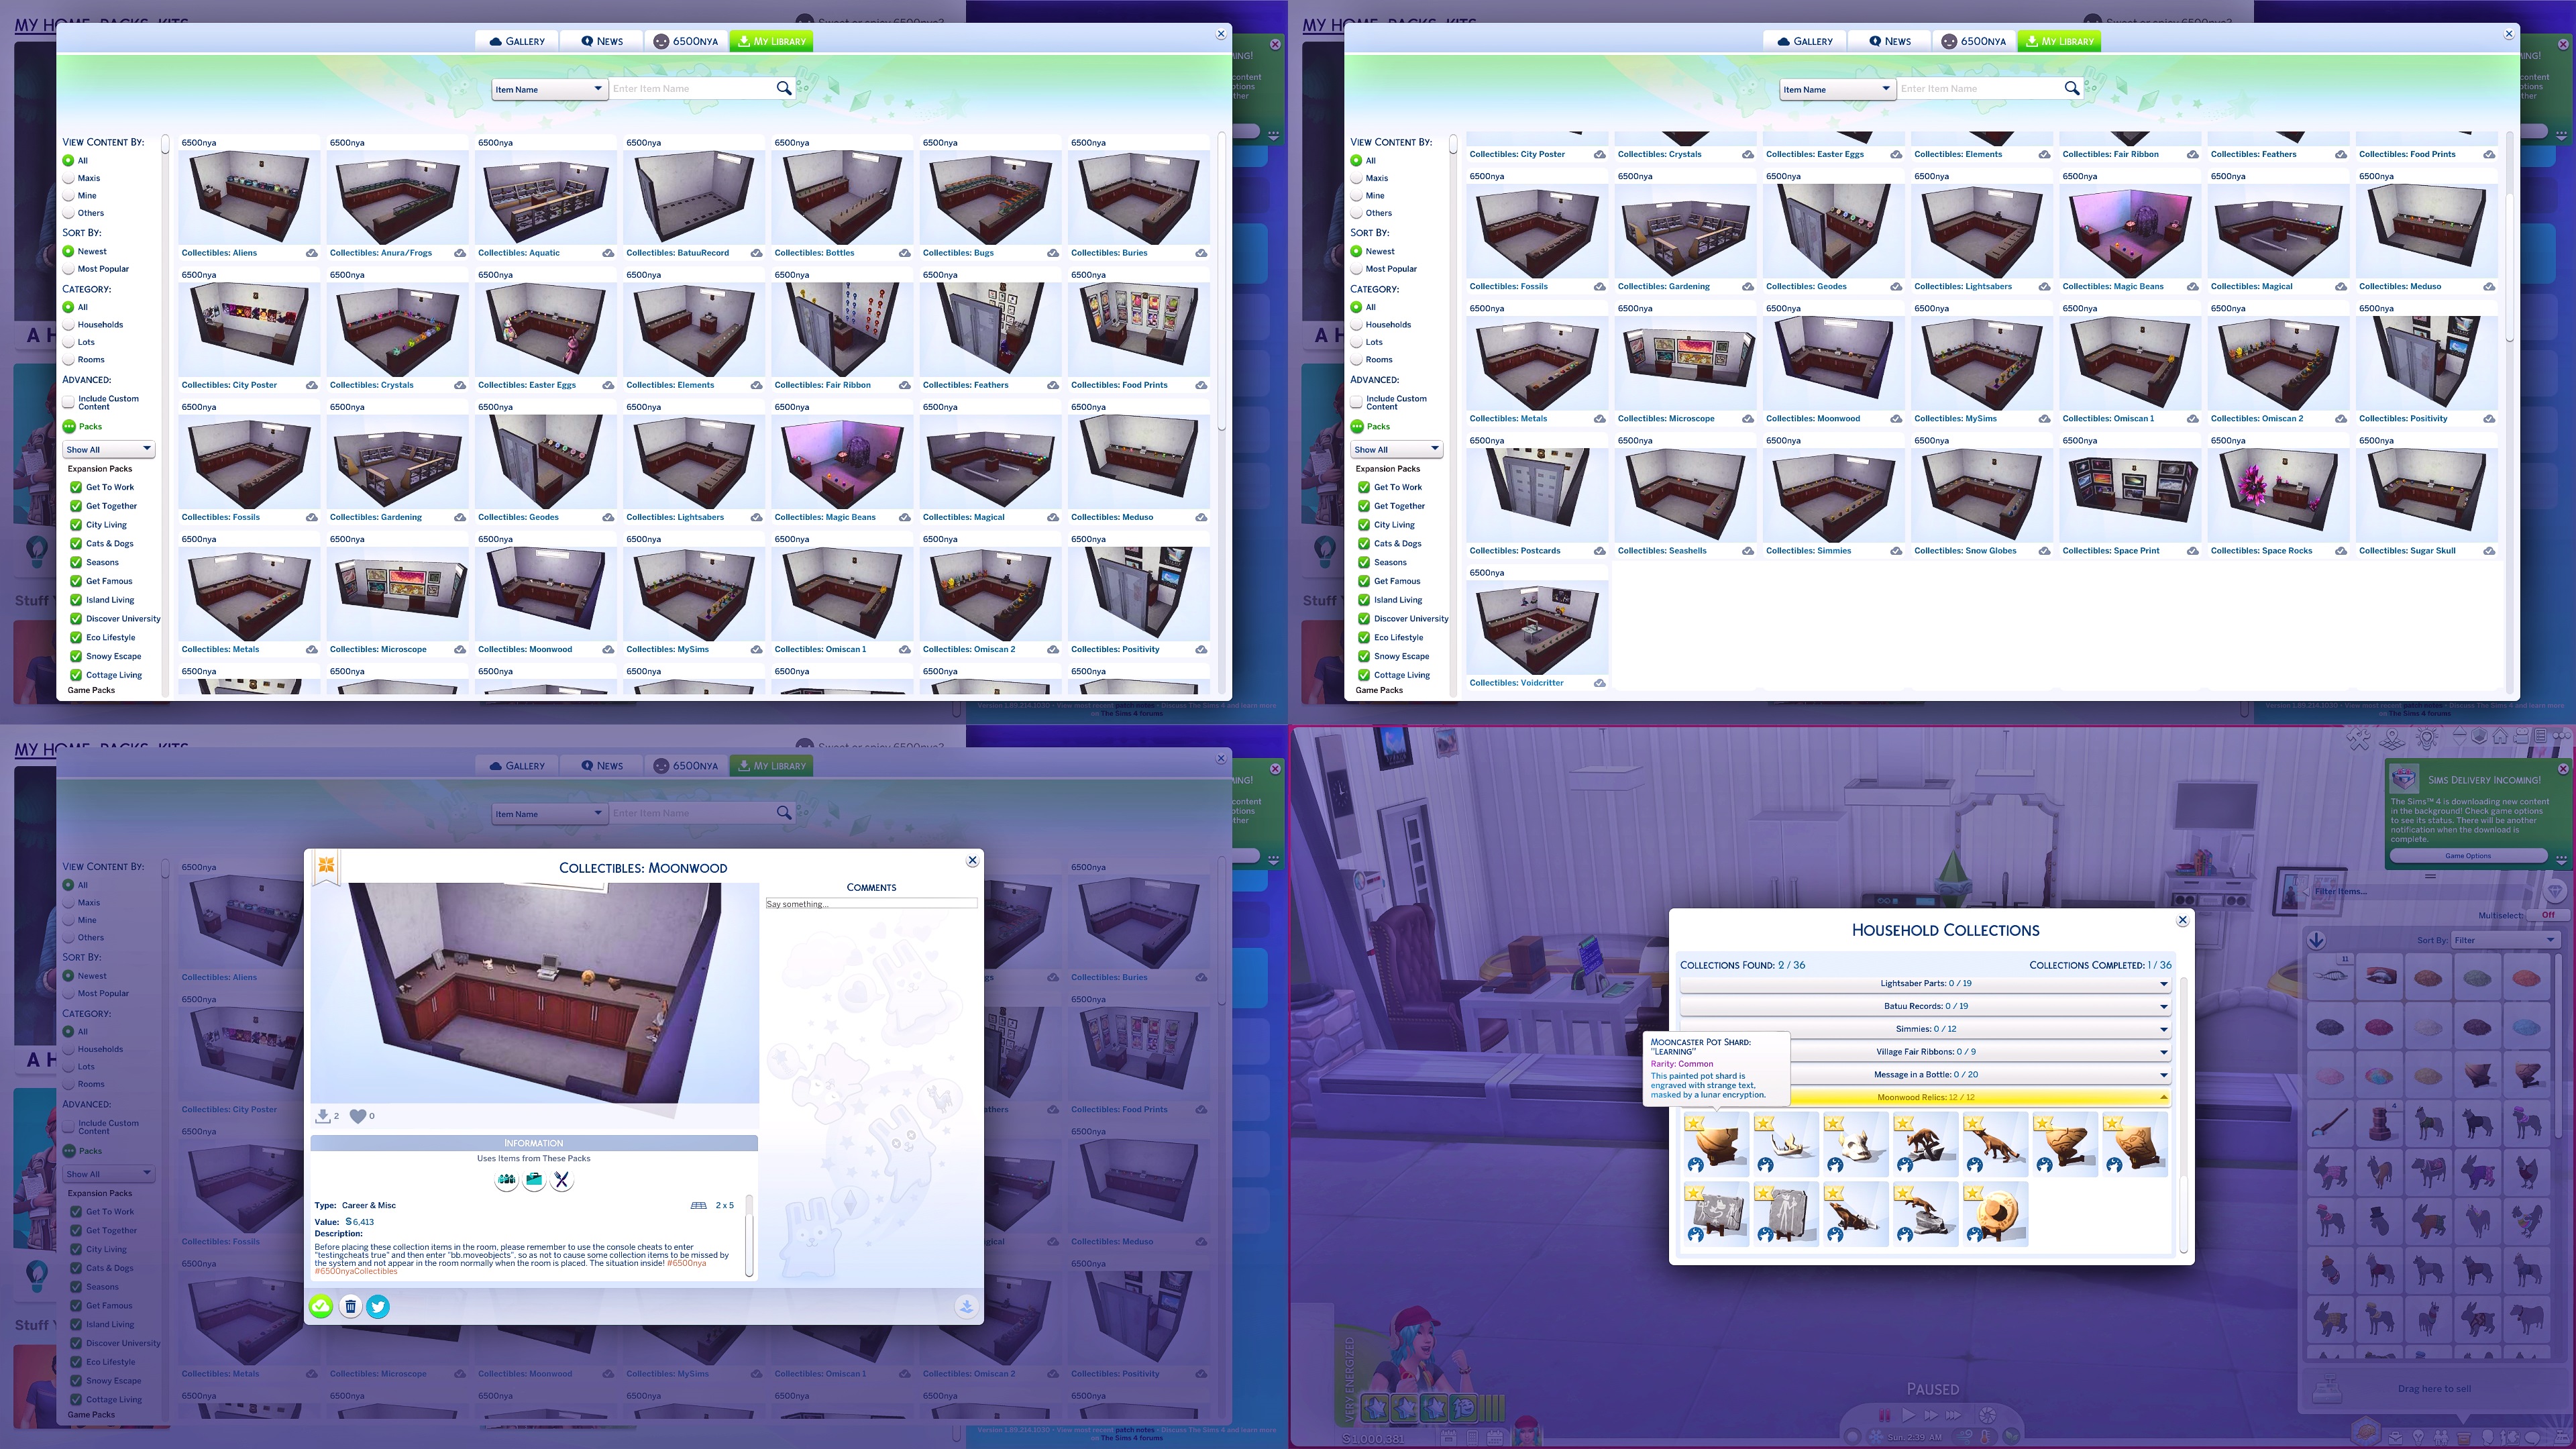Open the Show All packs dropdown

(x=108, y=449)
